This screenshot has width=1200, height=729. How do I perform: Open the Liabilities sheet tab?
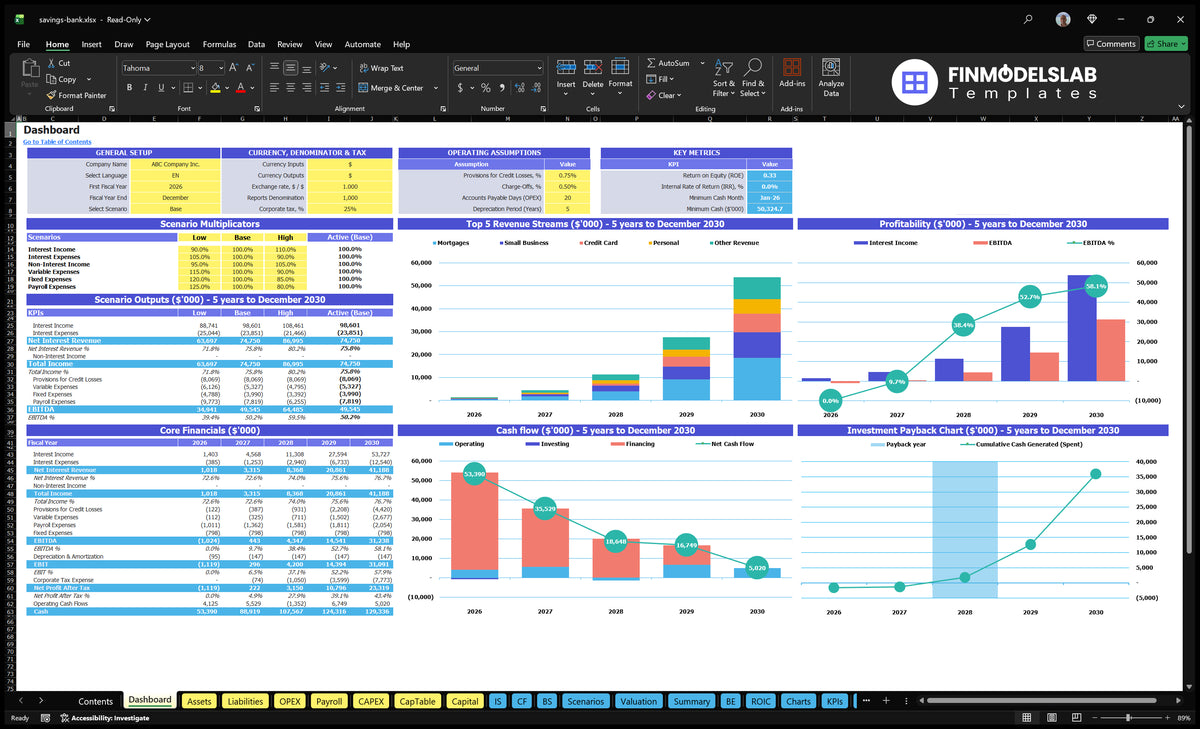tap(245, 701)
